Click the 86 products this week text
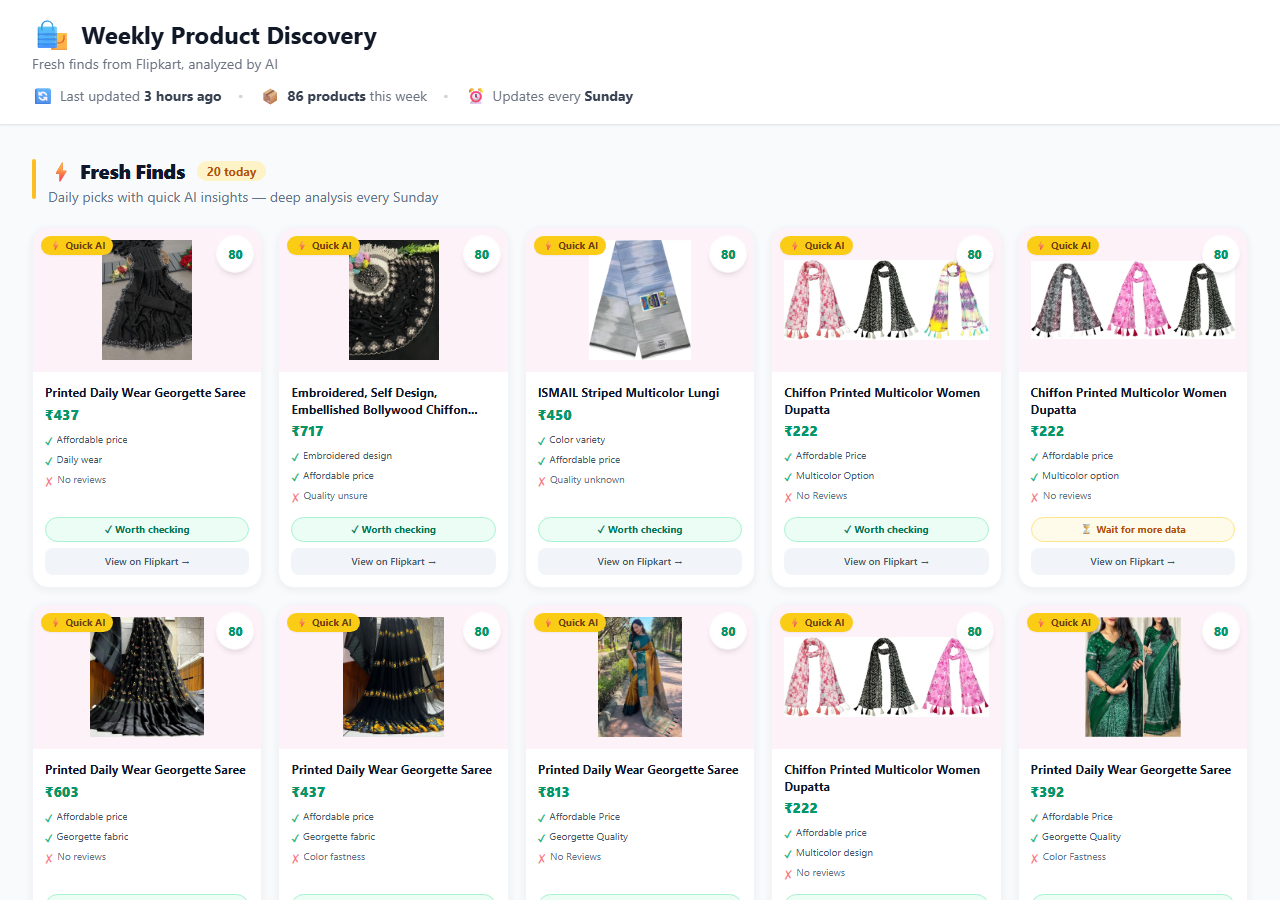 click(357, 96)
